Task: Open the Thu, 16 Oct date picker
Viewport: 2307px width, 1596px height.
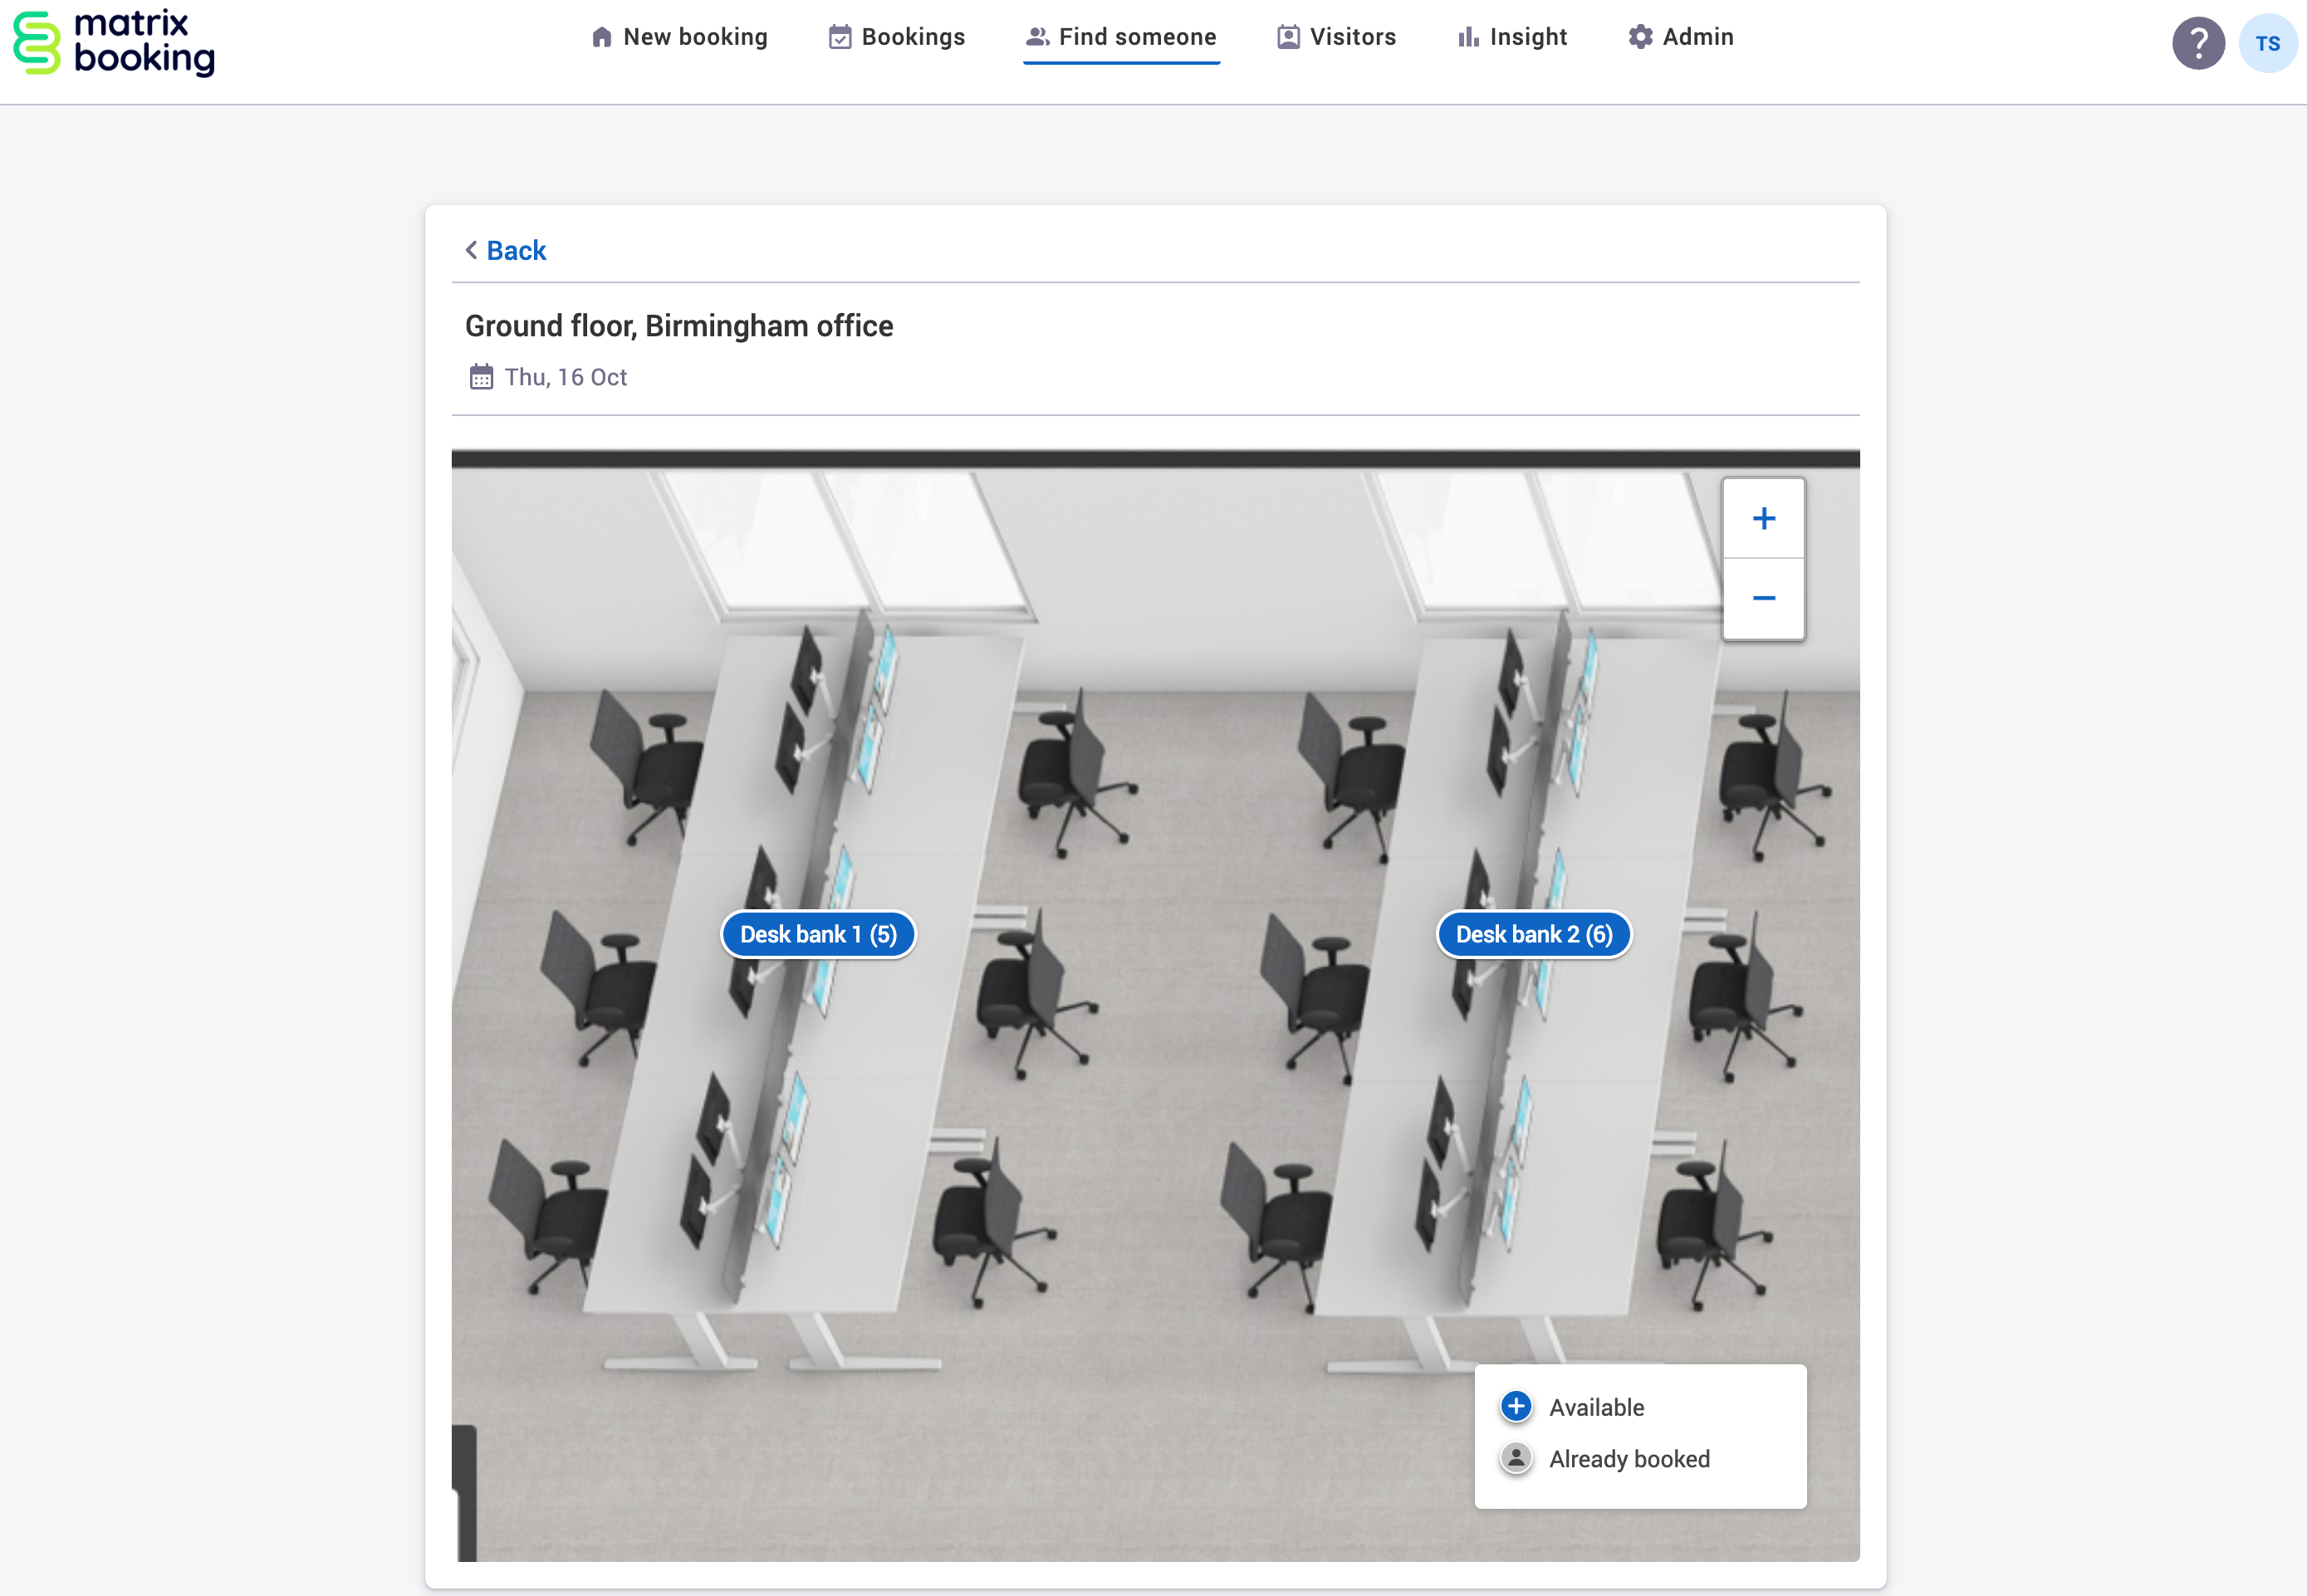Action: [x=565, y=377]
